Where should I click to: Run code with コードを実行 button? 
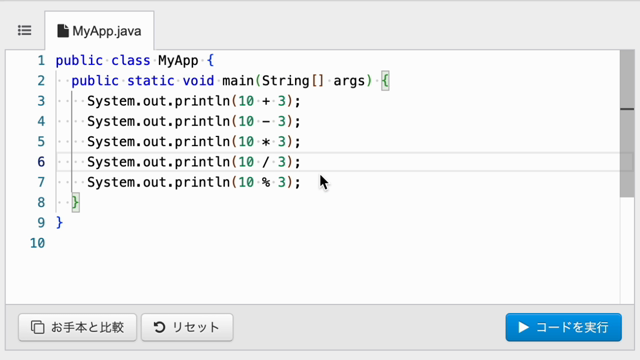click(x=564, y=327)
